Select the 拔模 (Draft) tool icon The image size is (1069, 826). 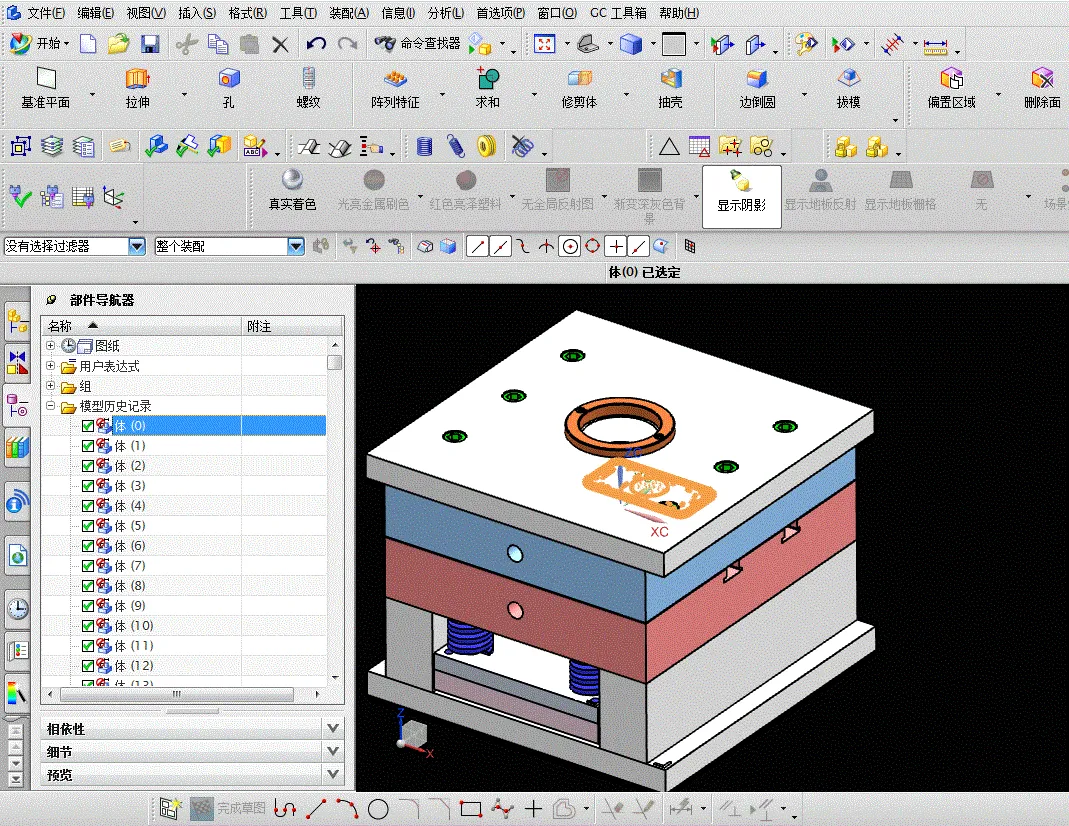coord(848,79)
